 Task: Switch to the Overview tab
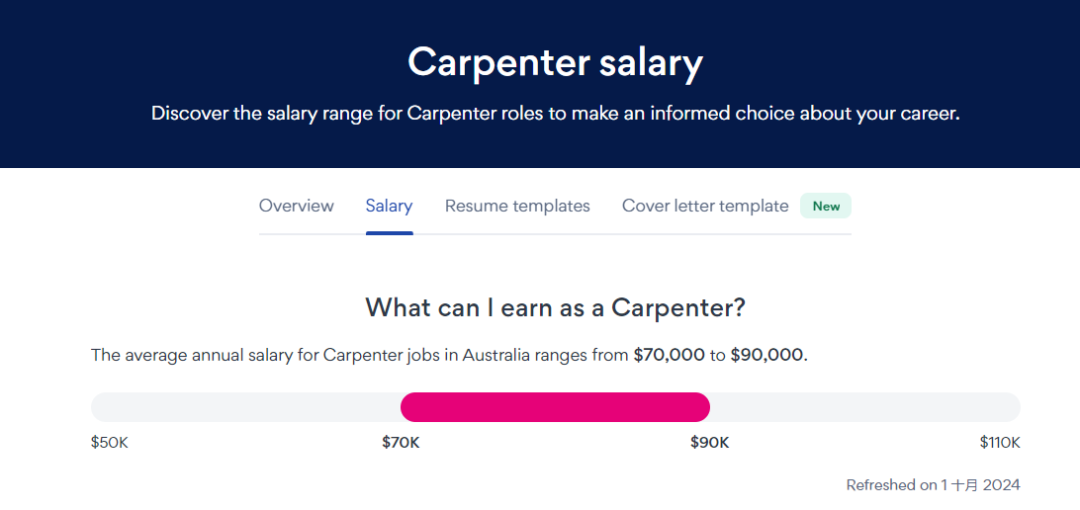[296, 205]
